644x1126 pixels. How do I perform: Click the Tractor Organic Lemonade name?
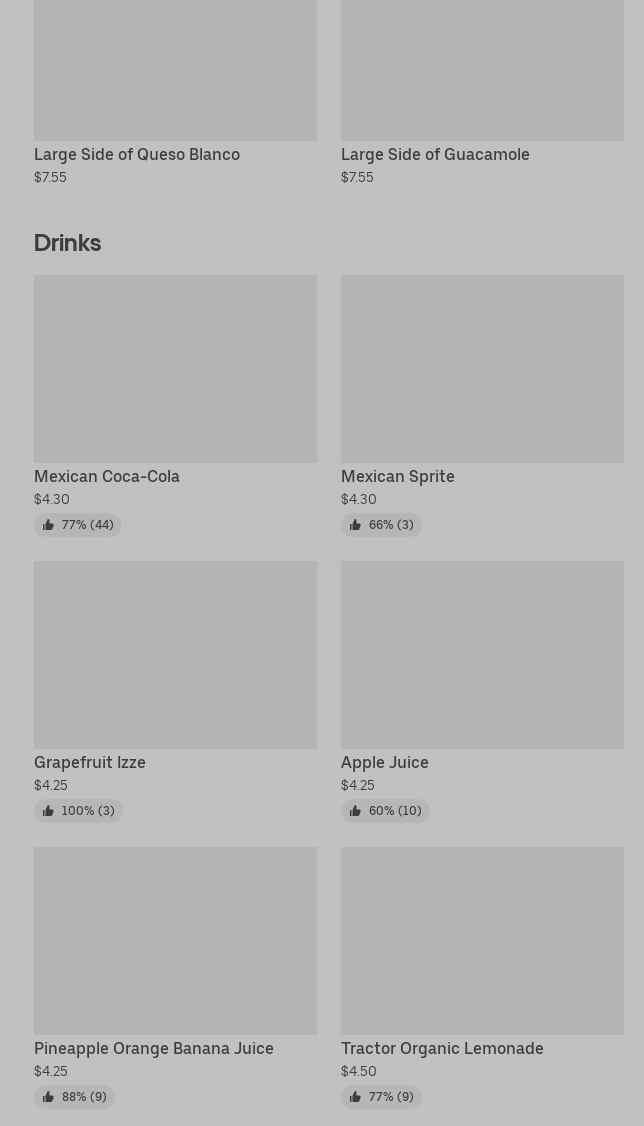442,1049
